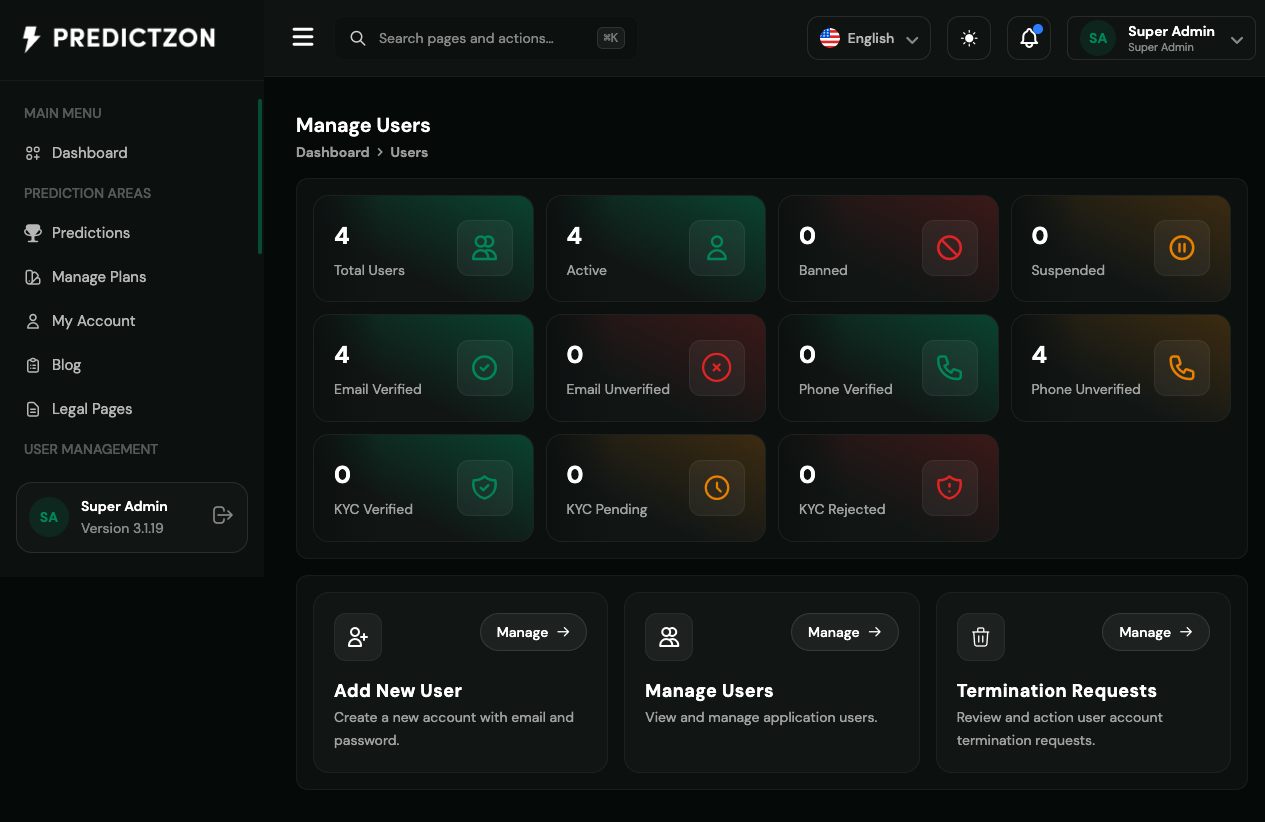1265x822 pixels.
Task: Click the Add New User heading
Action: point(398,691)
